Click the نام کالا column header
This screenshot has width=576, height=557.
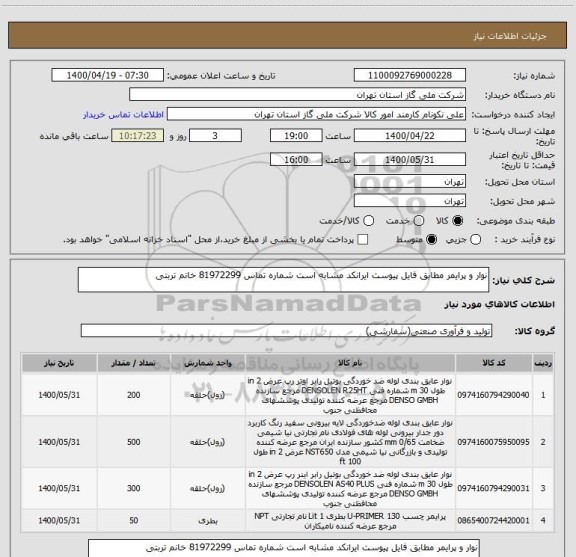coord(350,363)
